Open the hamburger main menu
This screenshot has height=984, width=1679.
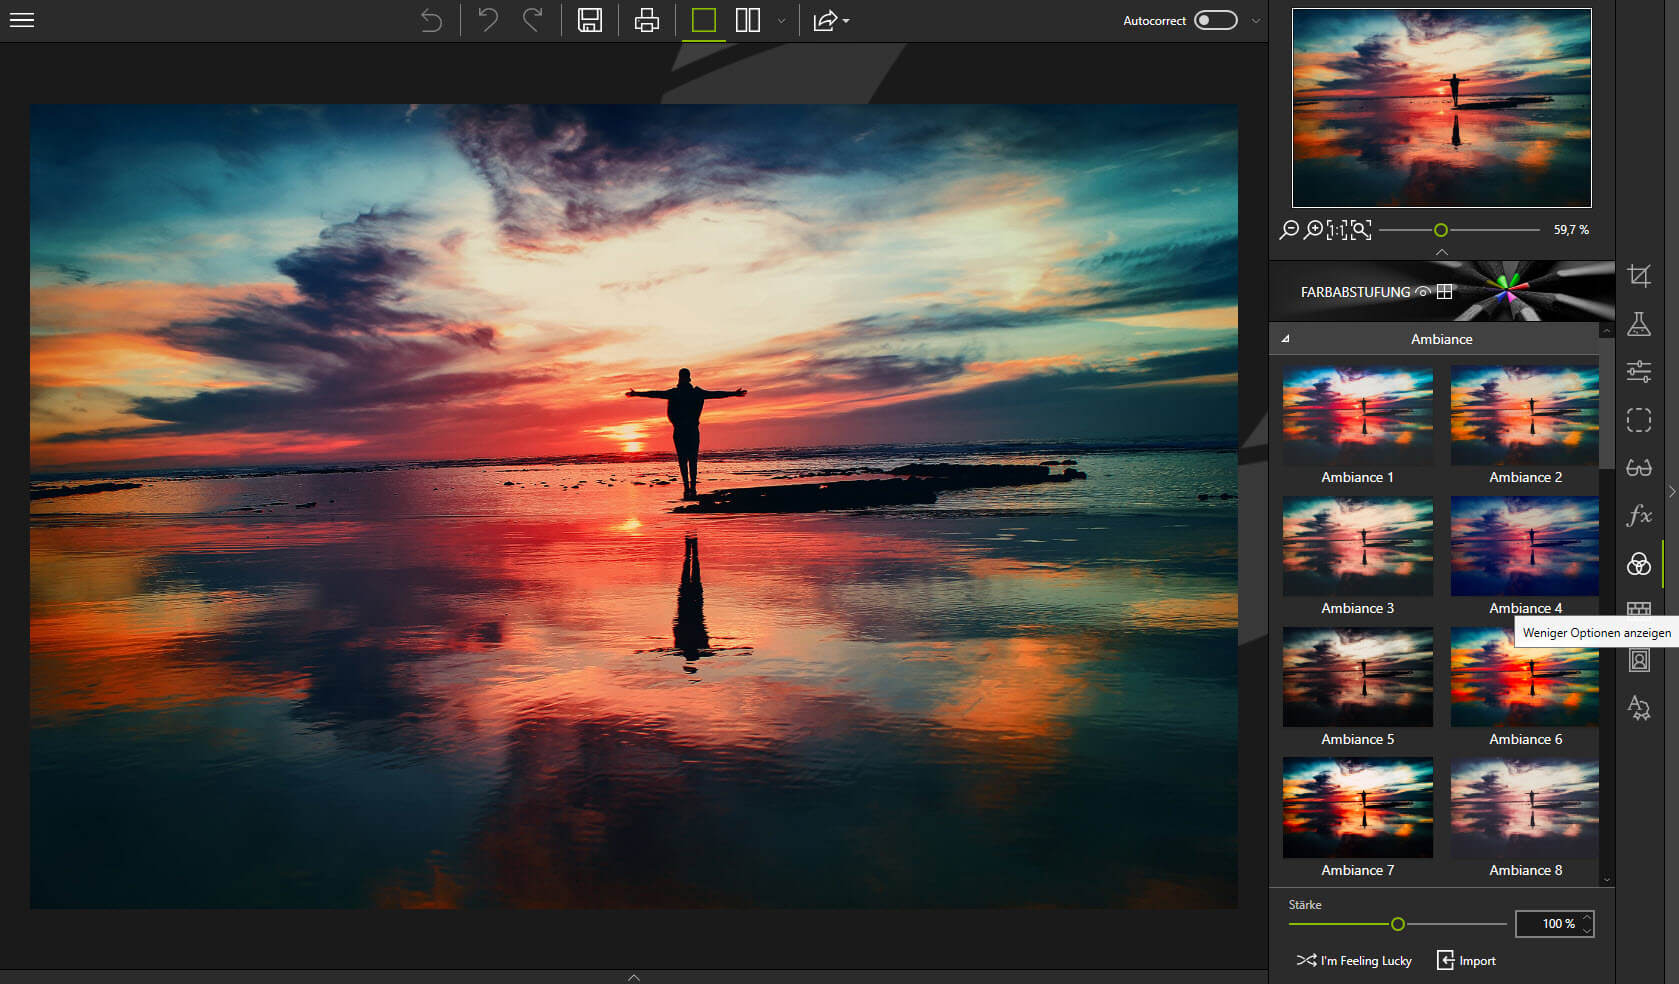(22, 20)
